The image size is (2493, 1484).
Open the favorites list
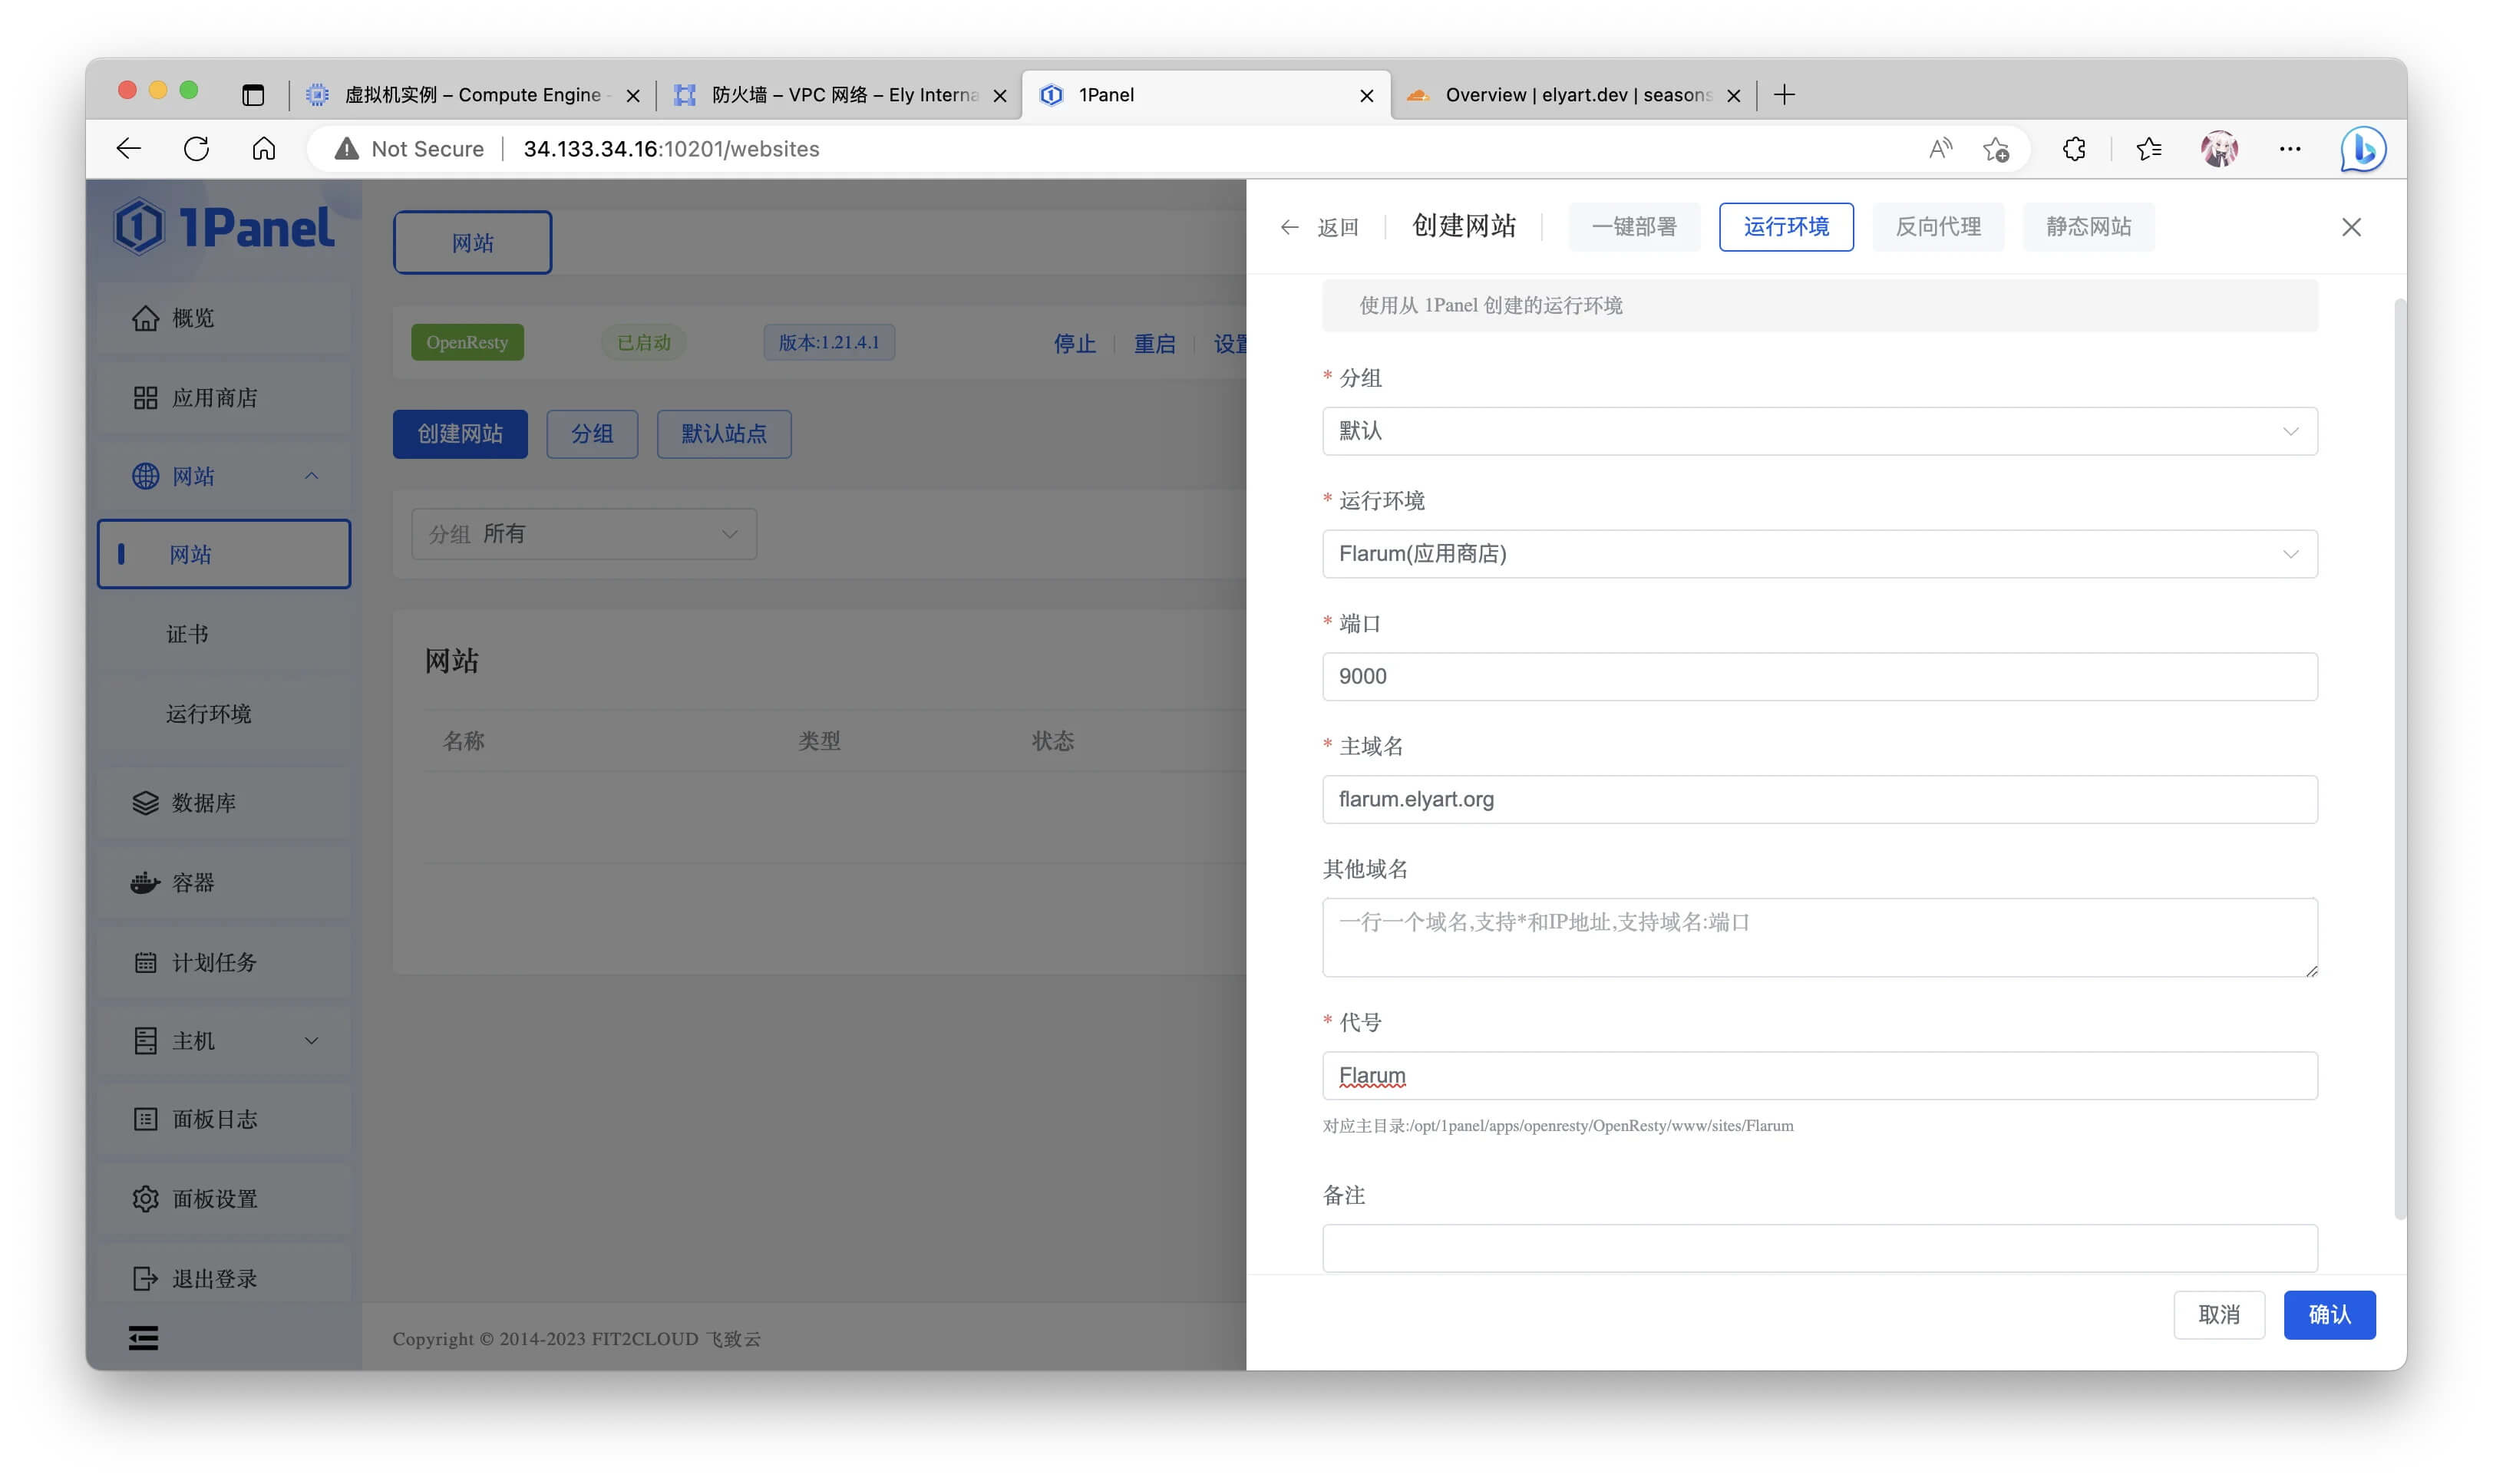(x=2148, y=149)
